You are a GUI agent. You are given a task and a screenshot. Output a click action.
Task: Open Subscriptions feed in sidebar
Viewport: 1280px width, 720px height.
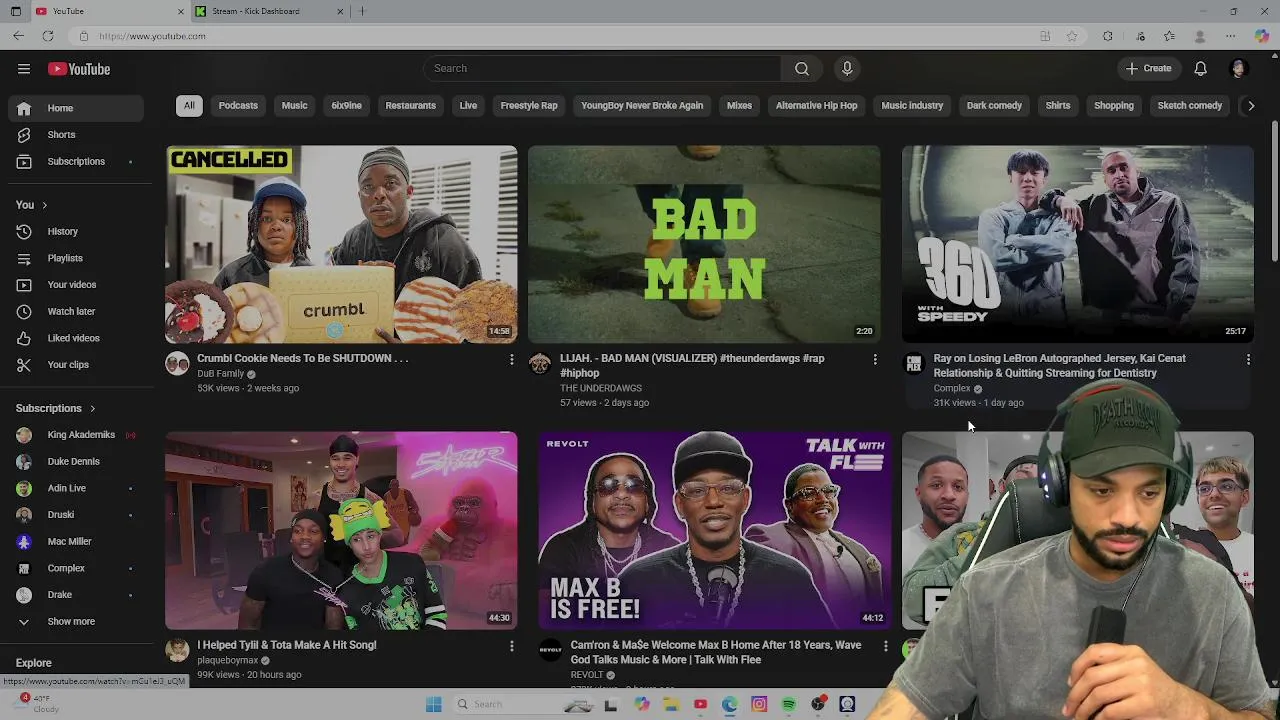[76, 161]
